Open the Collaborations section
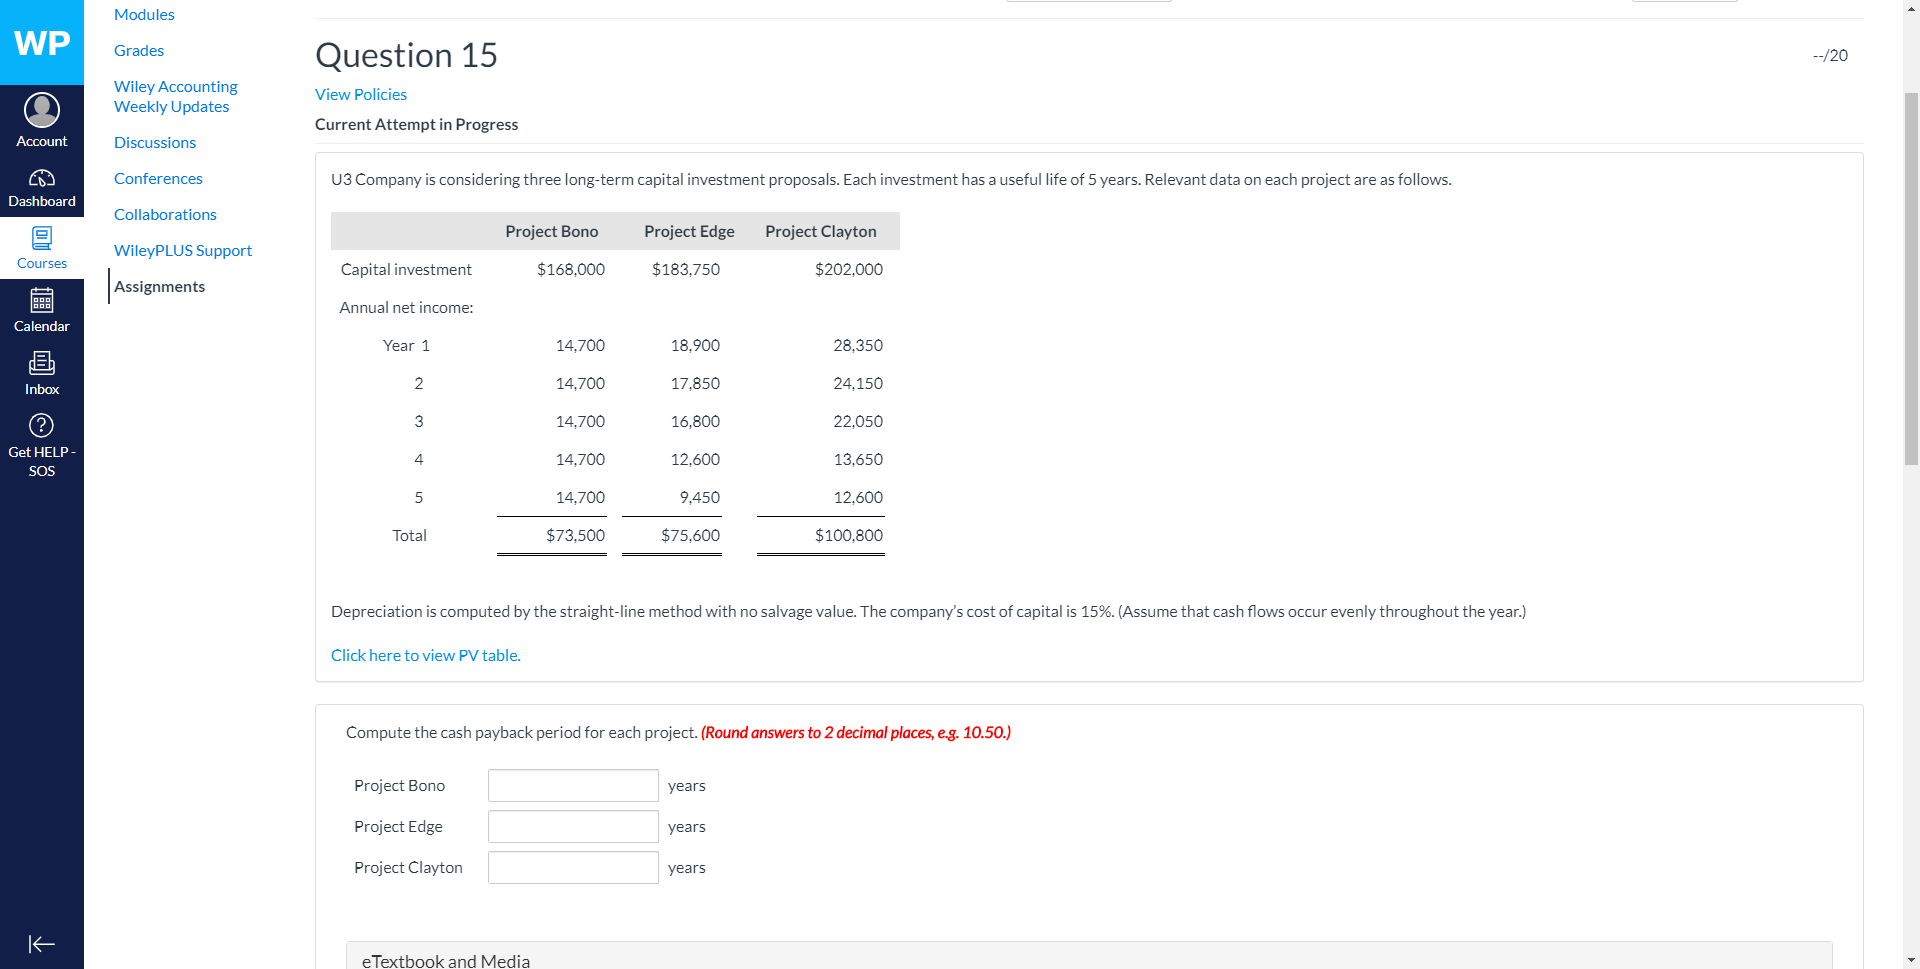The width and height of the screenshot is (1920, 969). point(165,214)
